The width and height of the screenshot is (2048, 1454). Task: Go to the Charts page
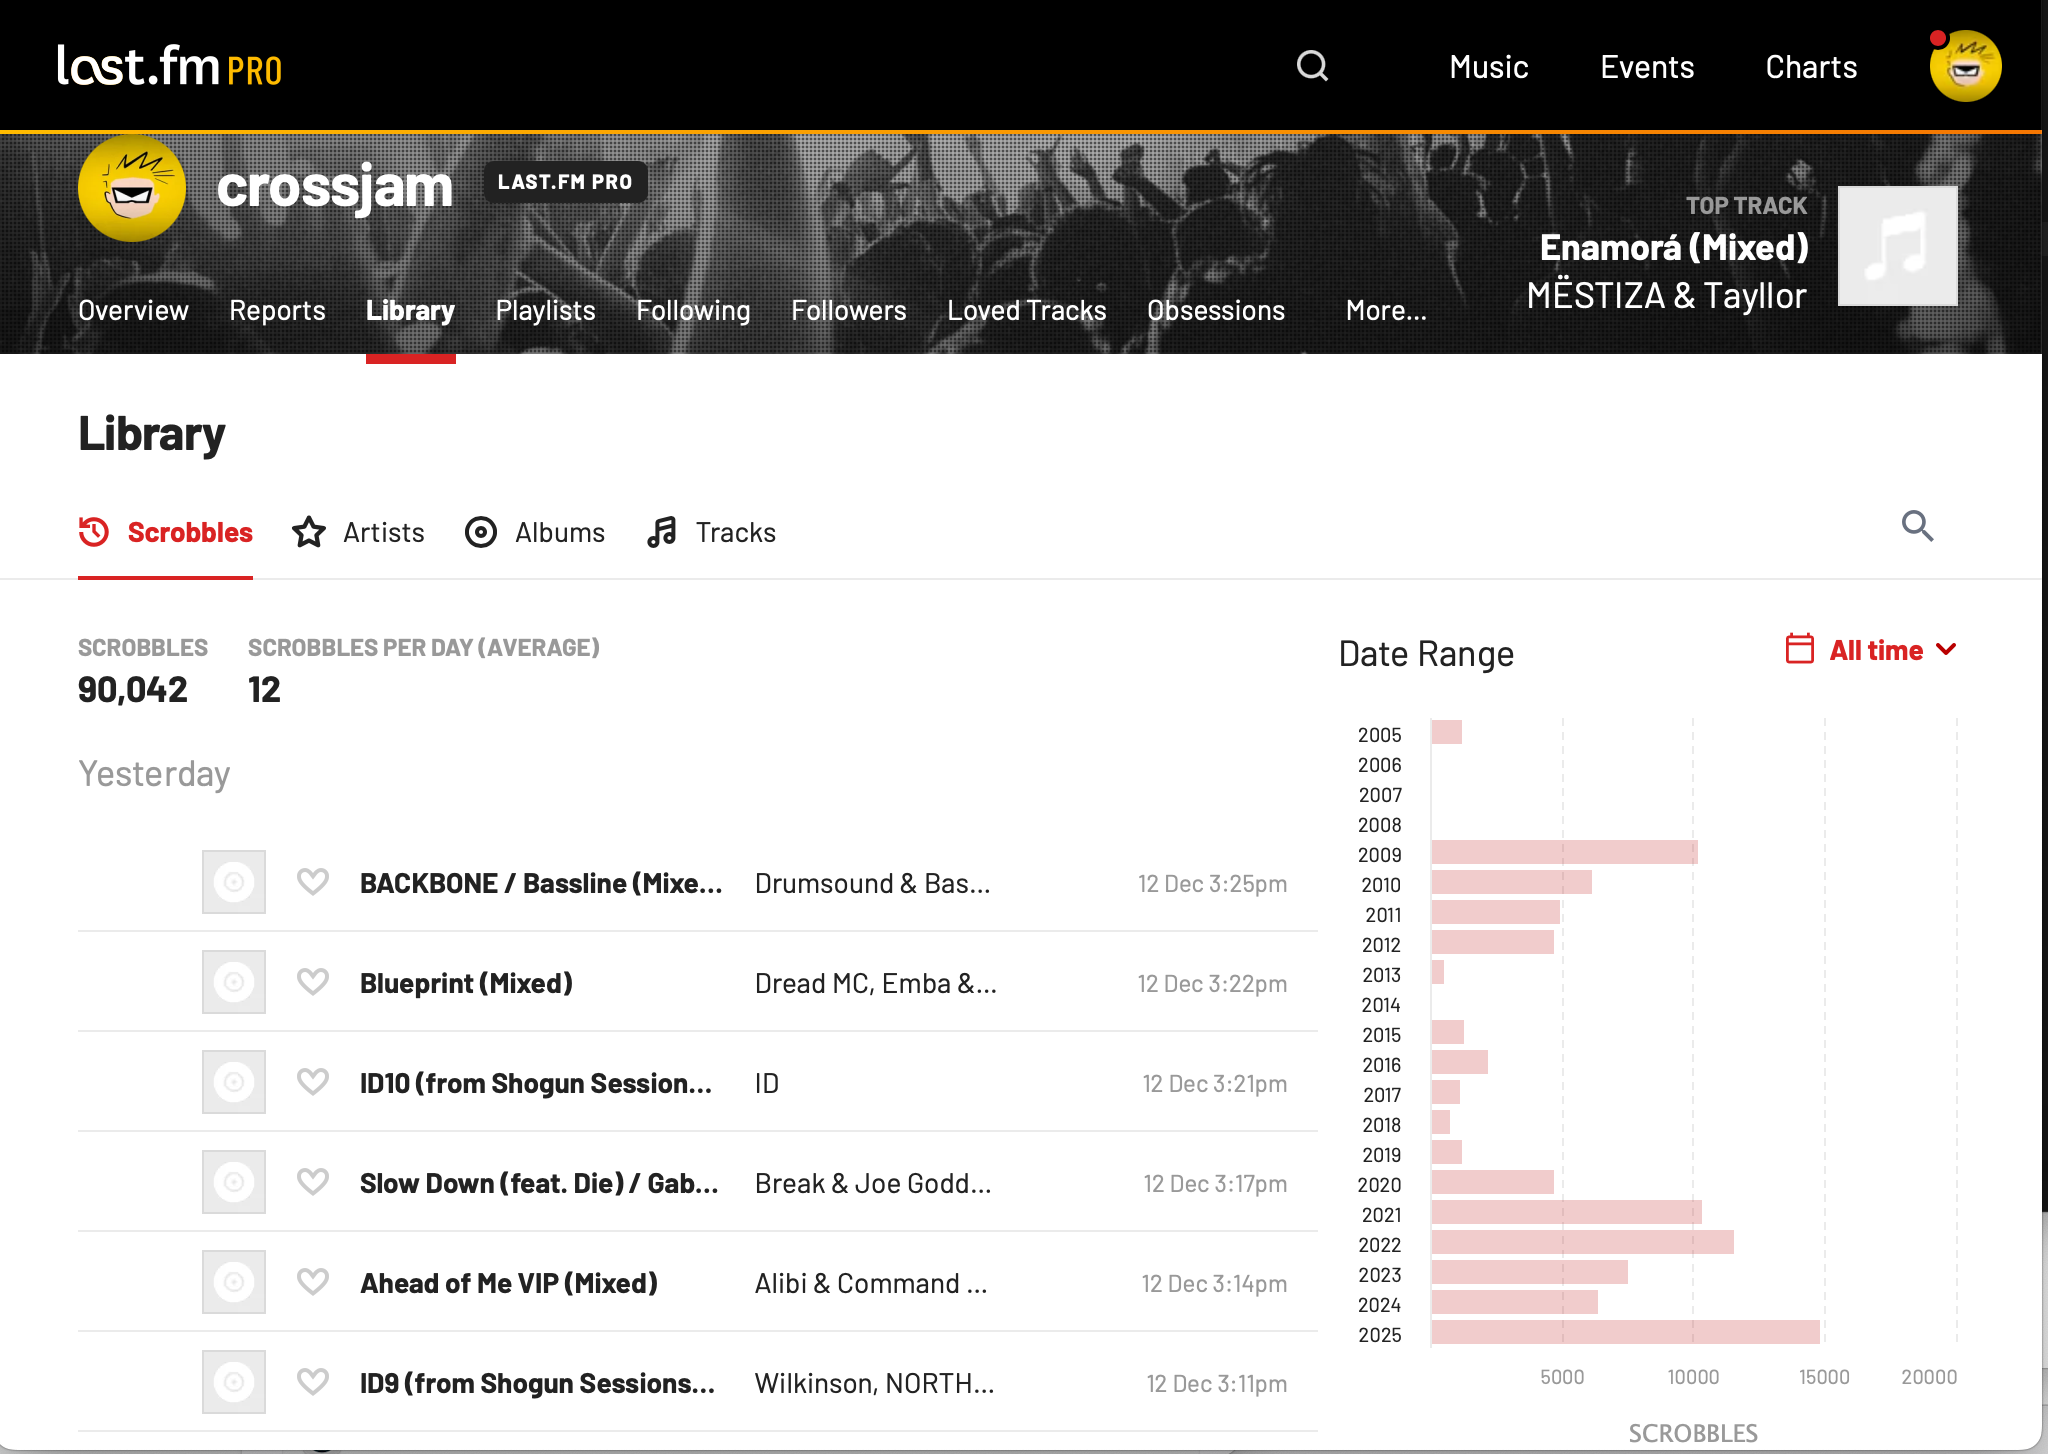pyautogui.click(x=1810, y=66)
